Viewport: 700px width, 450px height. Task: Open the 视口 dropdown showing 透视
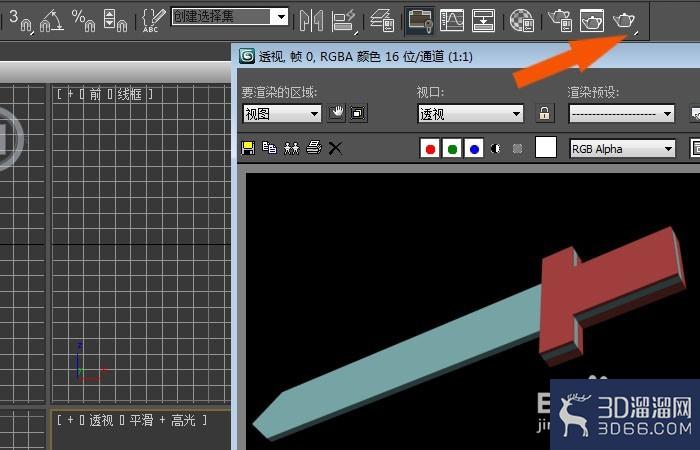pyautogui.click(x=471, y=114)
